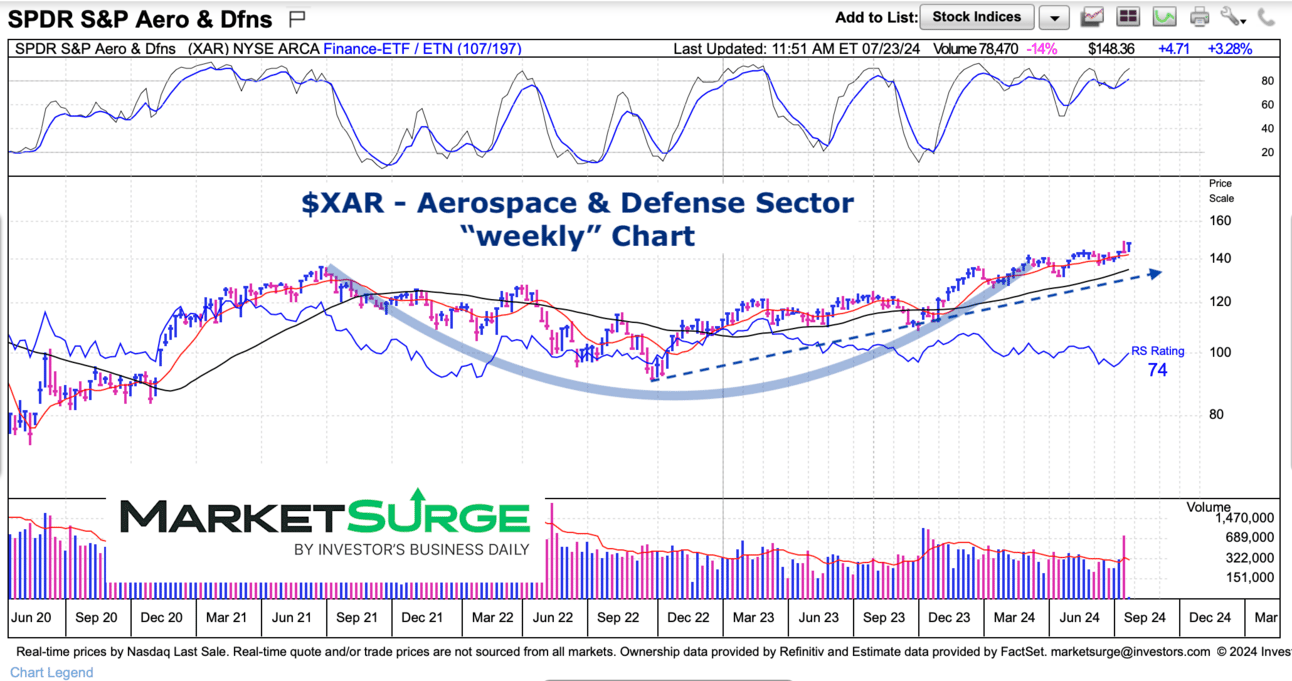This screenshot has height=681, width=1292.
Task: Select the Jun 21 date marker
Action: tap(292, 617)
